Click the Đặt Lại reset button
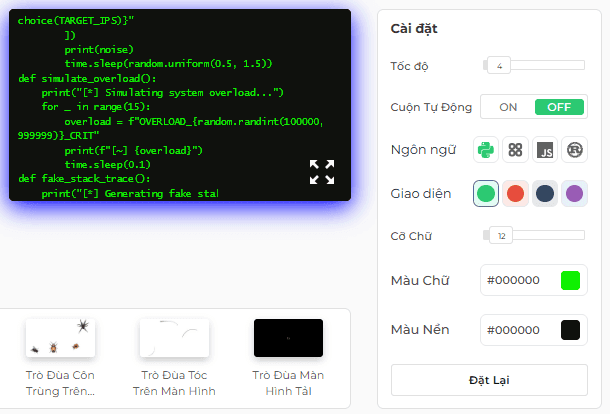 489,380
